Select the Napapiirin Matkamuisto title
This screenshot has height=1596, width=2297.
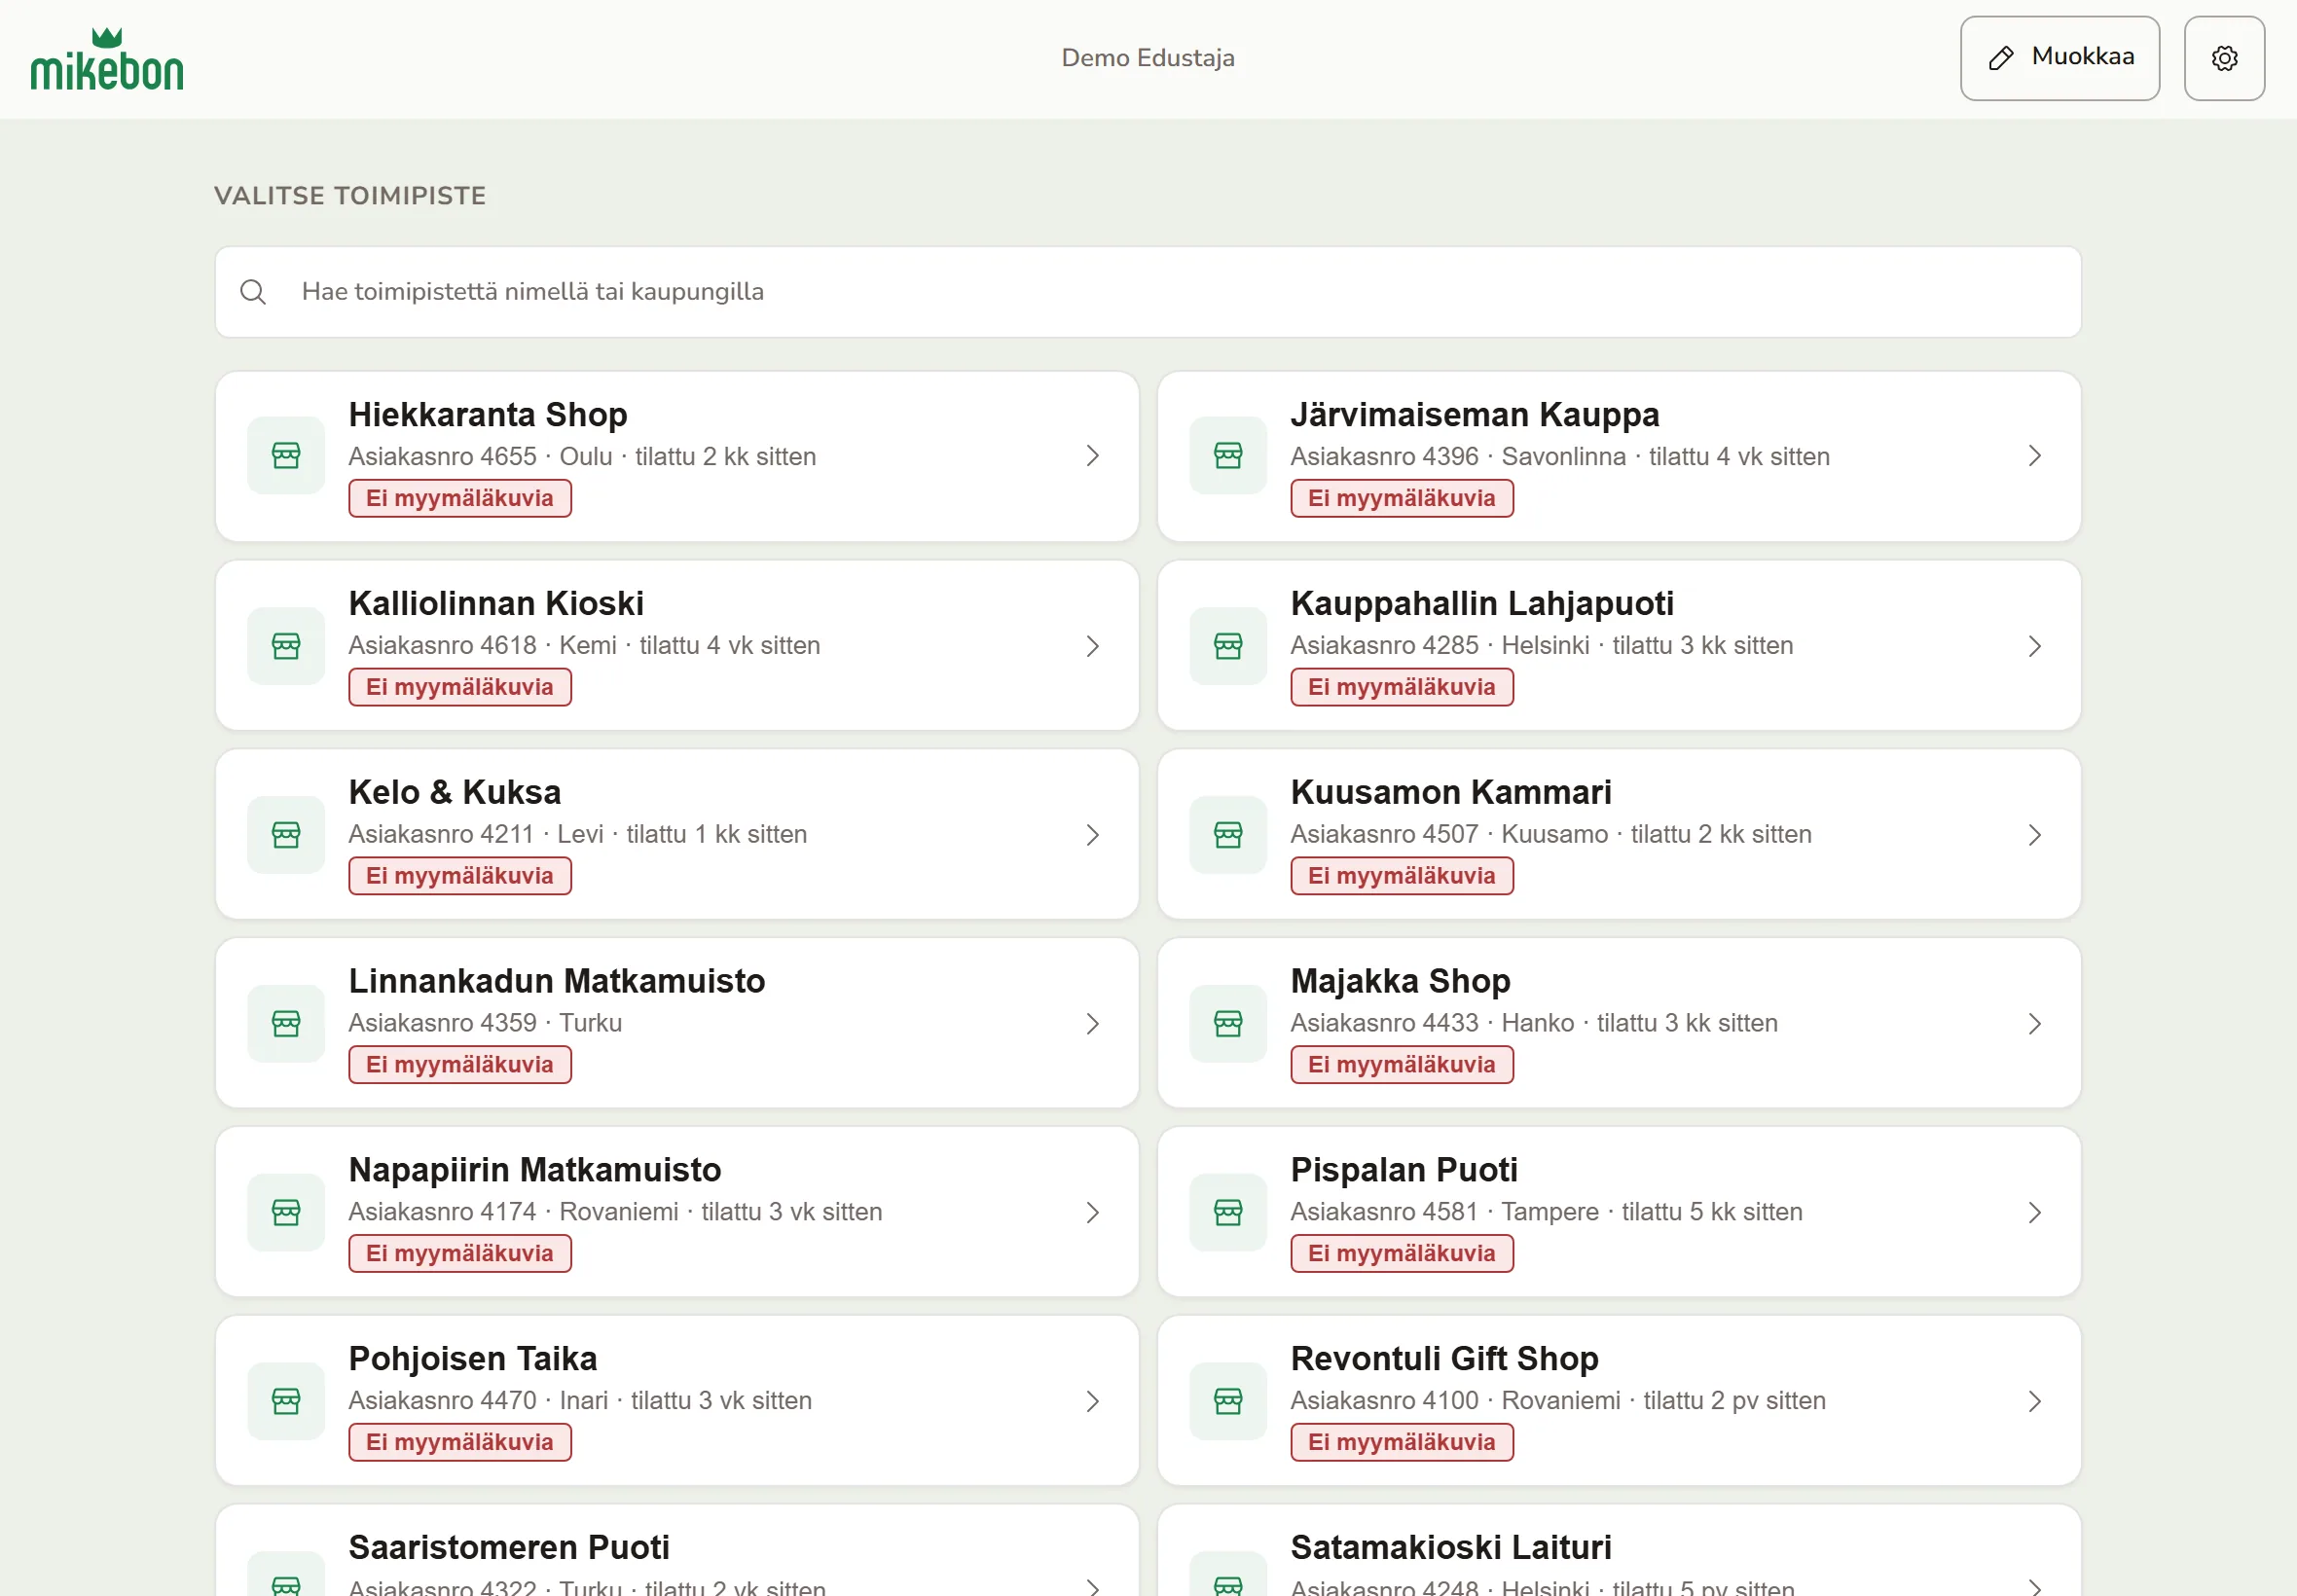point(535,1170)
